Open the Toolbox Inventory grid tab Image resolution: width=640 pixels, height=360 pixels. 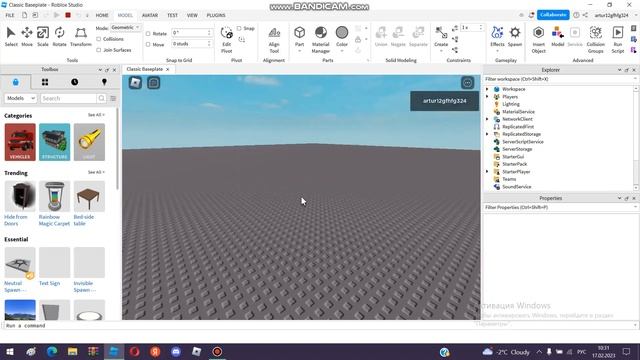[45, 82]
